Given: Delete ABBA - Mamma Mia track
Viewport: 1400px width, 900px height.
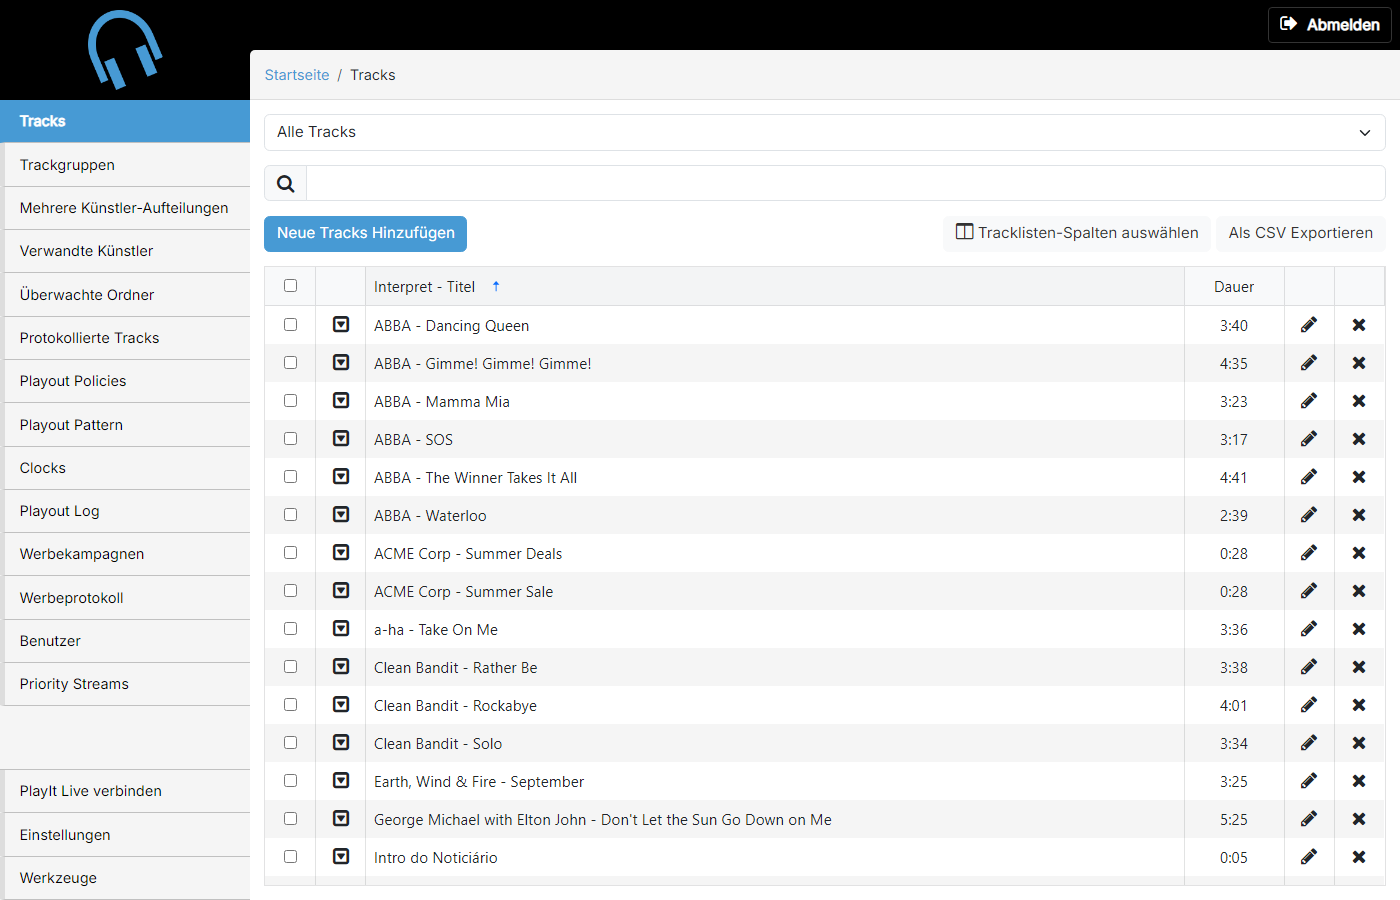Looking at the screenshot, I should click(1359, 401).
